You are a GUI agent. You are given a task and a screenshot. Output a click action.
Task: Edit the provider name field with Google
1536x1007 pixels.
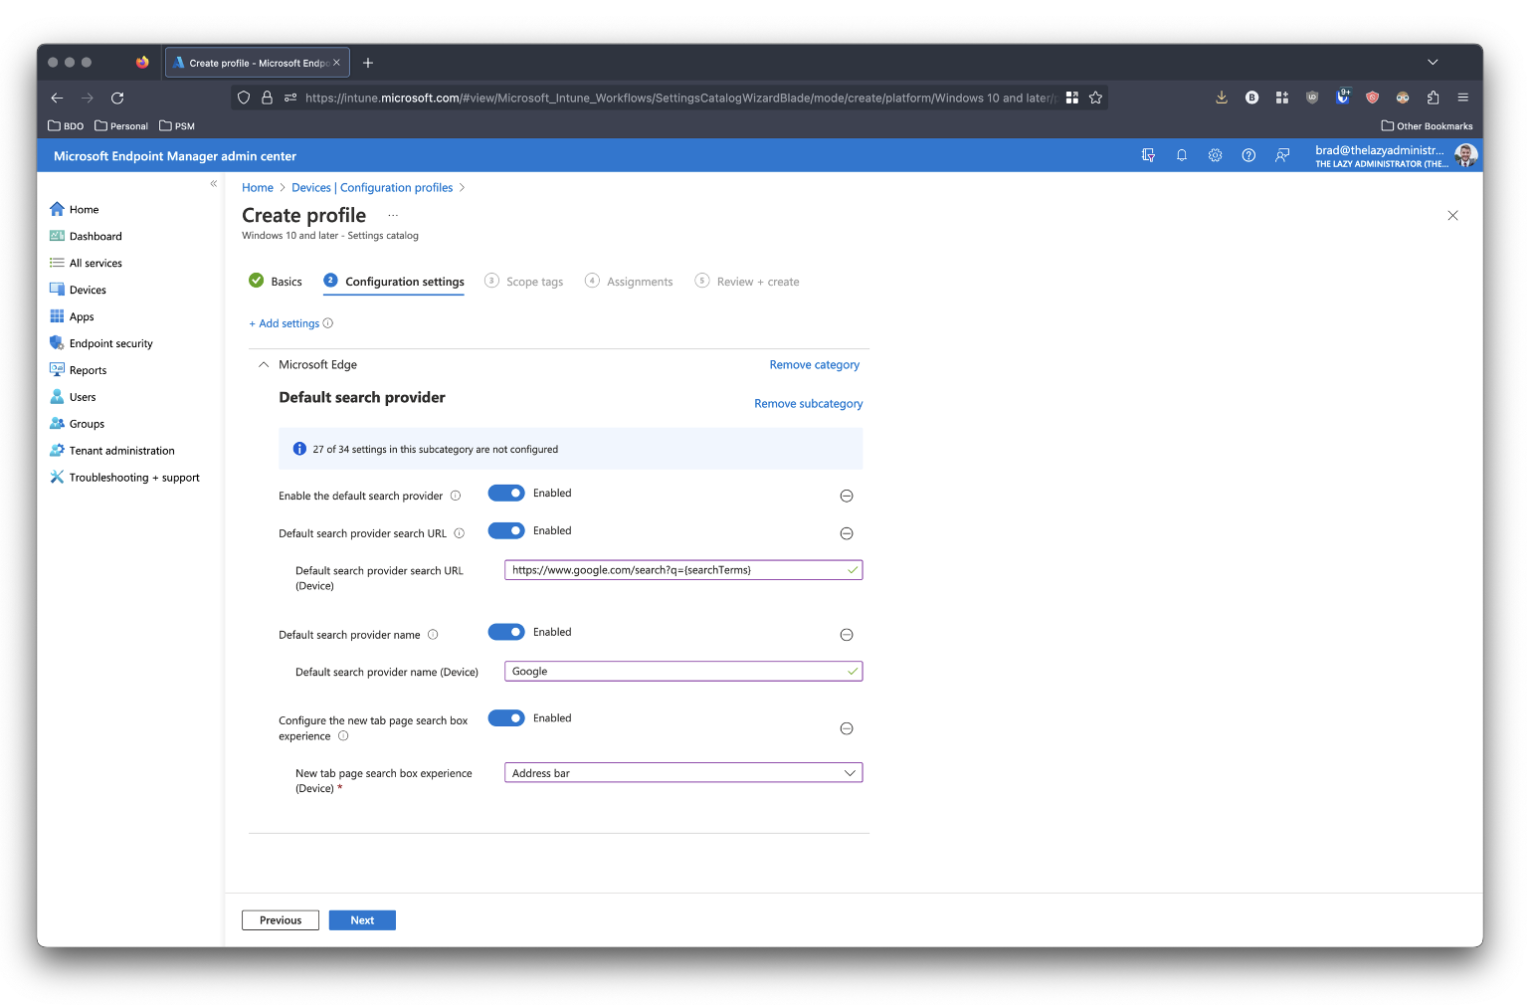pyautogui.click(x=683, y=672)
